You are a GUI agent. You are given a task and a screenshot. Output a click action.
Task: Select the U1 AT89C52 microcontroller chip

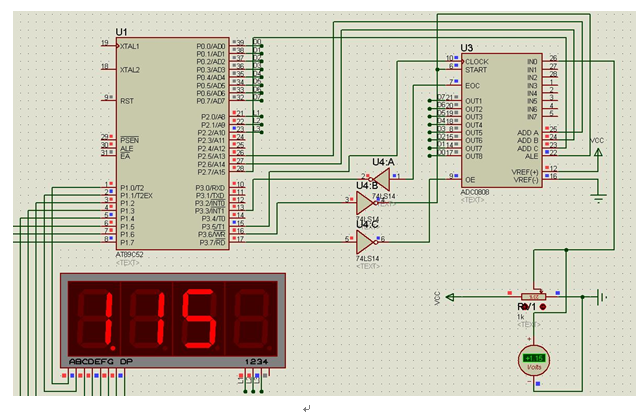172,143
